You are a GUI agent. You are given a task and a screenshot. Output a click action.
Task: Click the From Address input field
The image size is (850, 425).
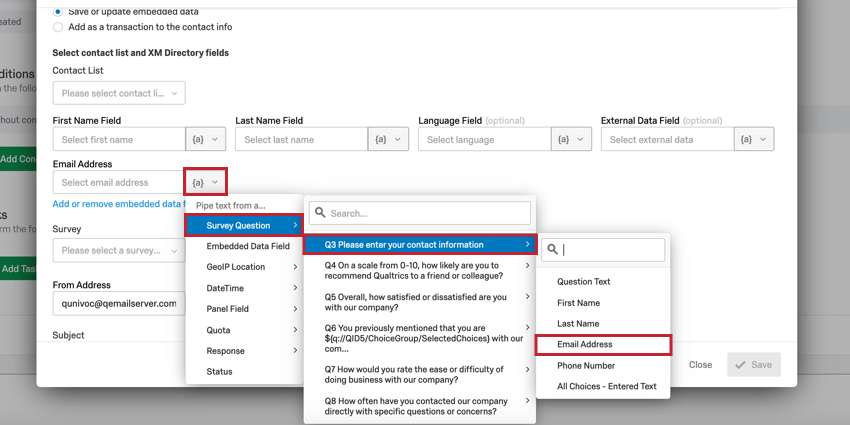coord(119,304)
